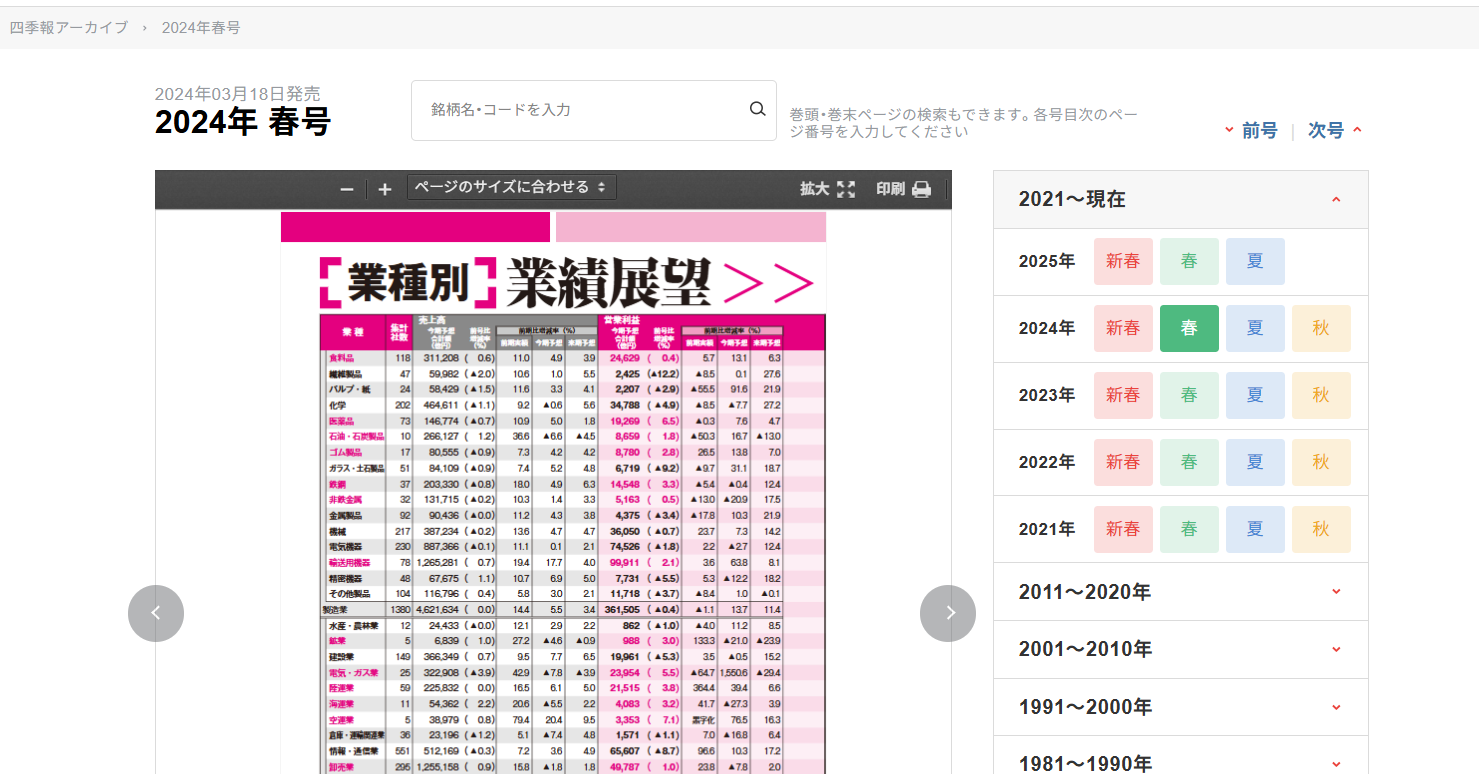Click the magnifying glass search icon

pos(757,110)
